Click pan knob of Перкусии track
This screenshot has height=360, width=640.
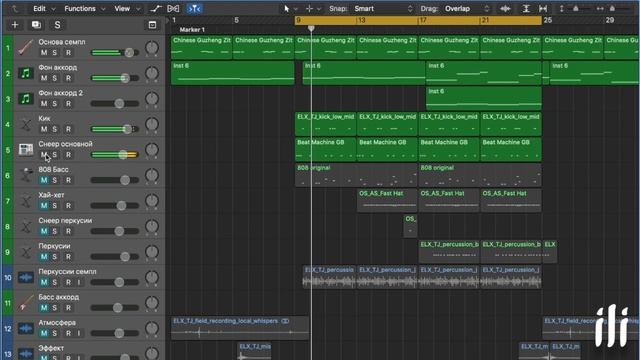coord(152,252)
